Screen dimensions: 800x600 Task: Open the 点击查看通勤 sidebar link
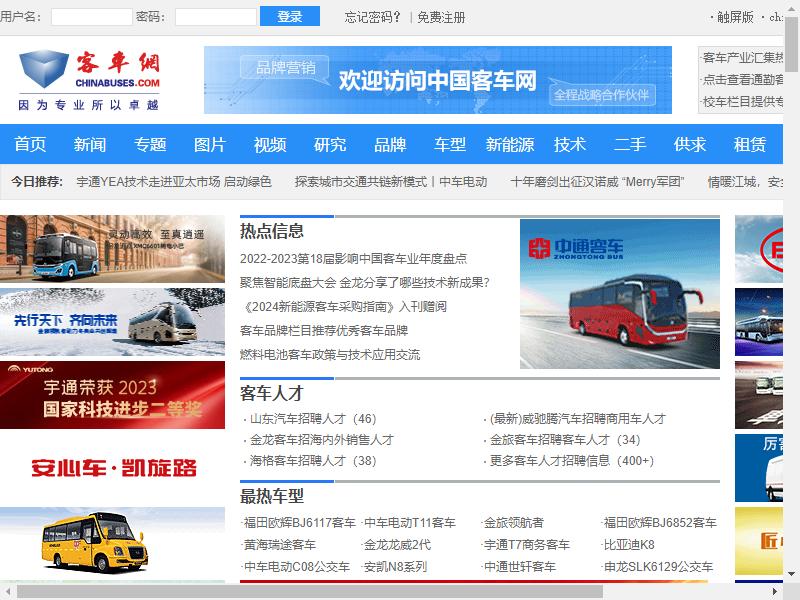(743, 80)
